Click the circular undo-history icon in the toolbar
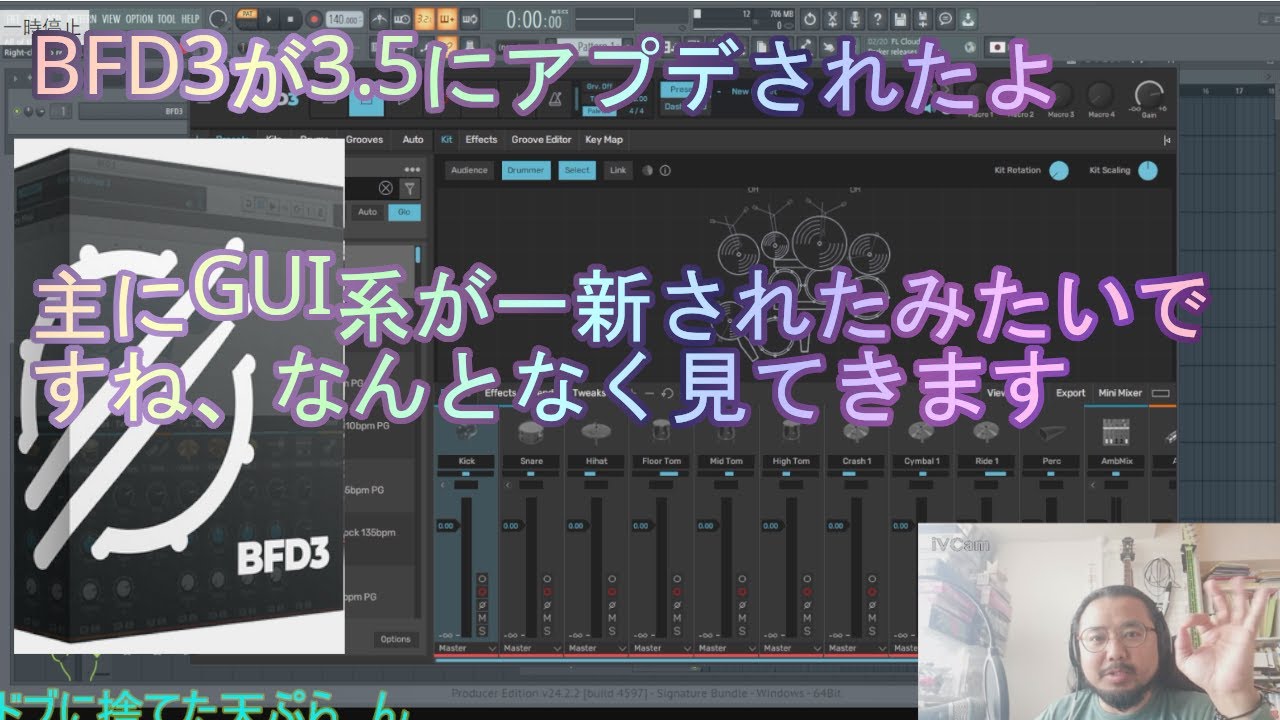 (809, 19)
